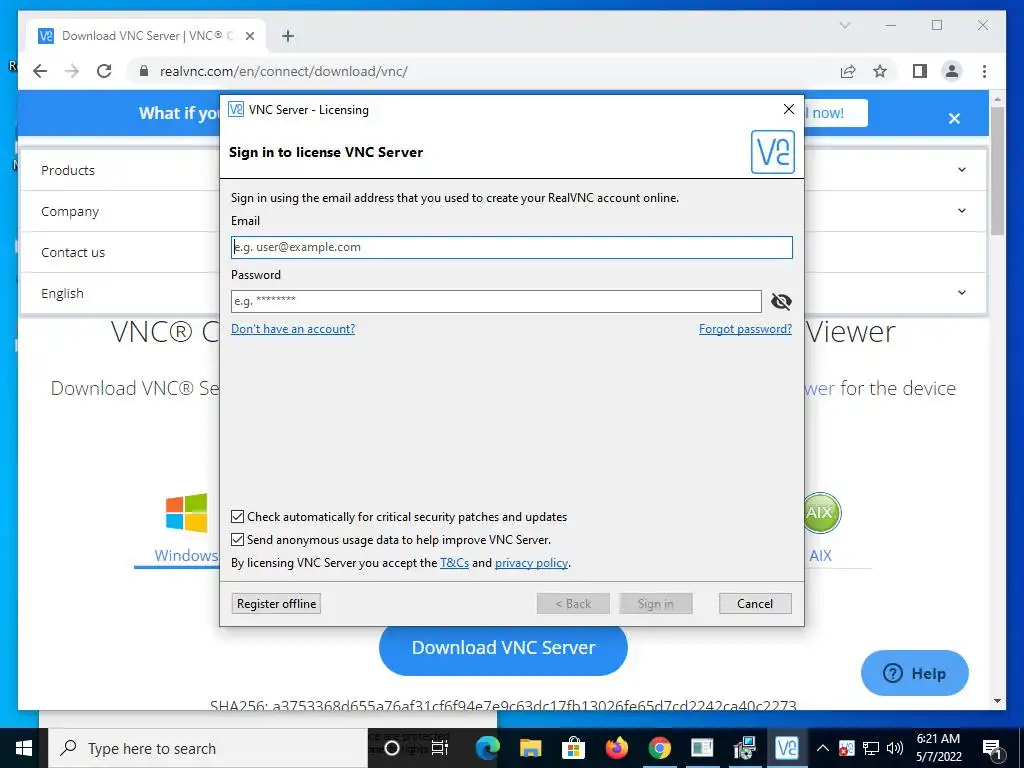Expand the Company menu

click(x=70, y=211)
